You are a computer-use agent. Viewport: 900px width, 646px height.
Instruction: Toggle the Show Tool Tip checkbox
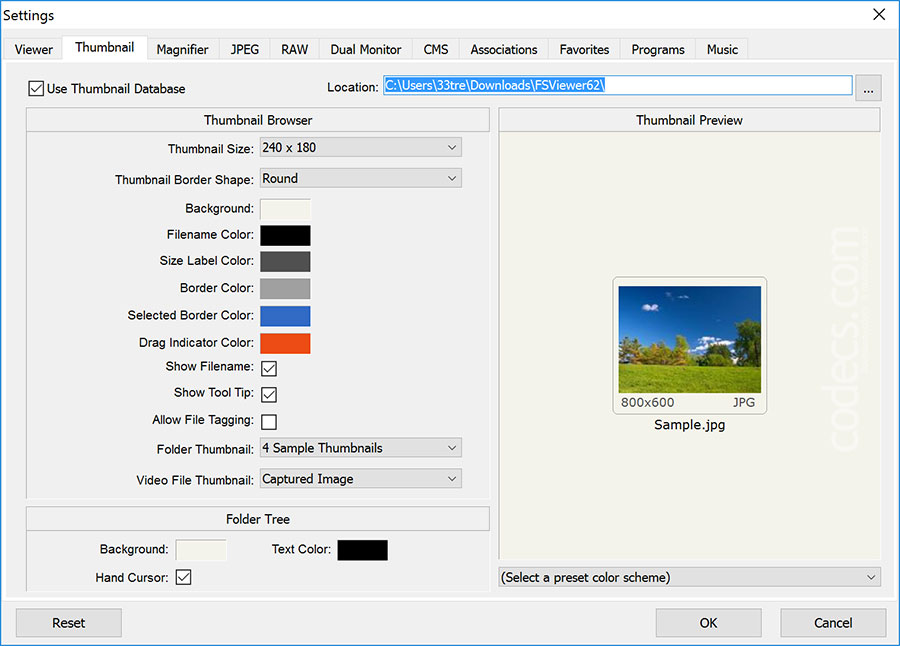(269, 394)
